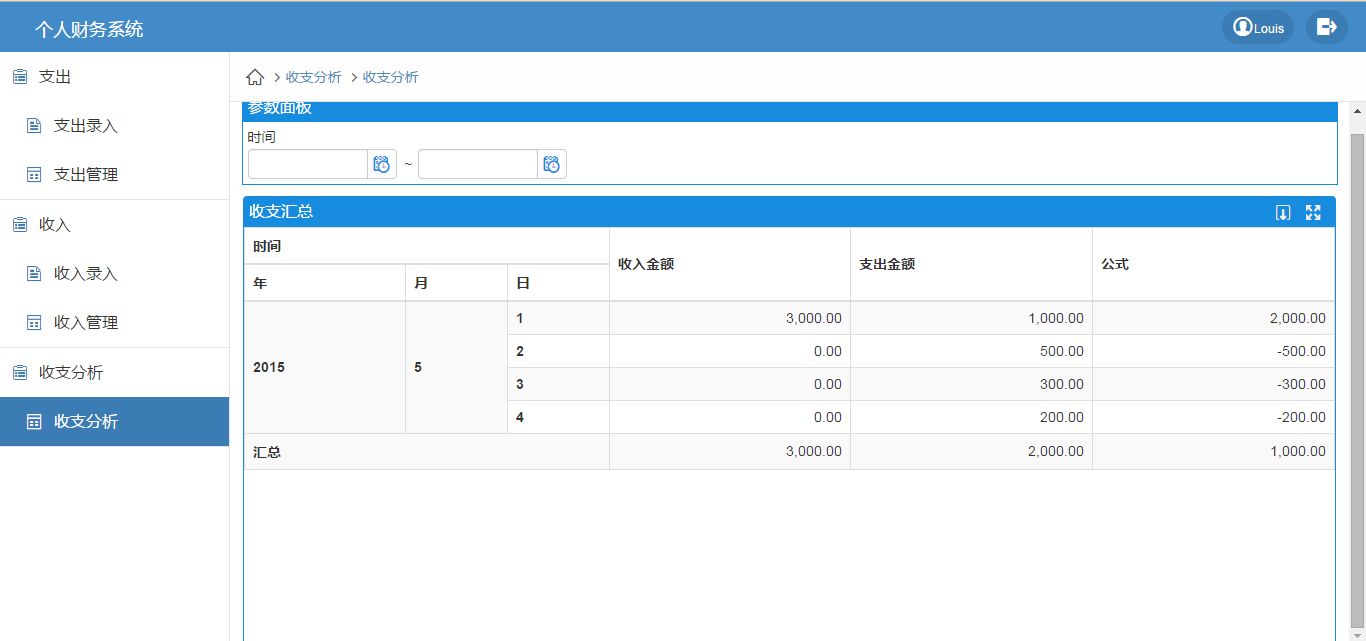Open 支出管理 in the sidebar
The image size is (1366, 641).
pos(86,175)
